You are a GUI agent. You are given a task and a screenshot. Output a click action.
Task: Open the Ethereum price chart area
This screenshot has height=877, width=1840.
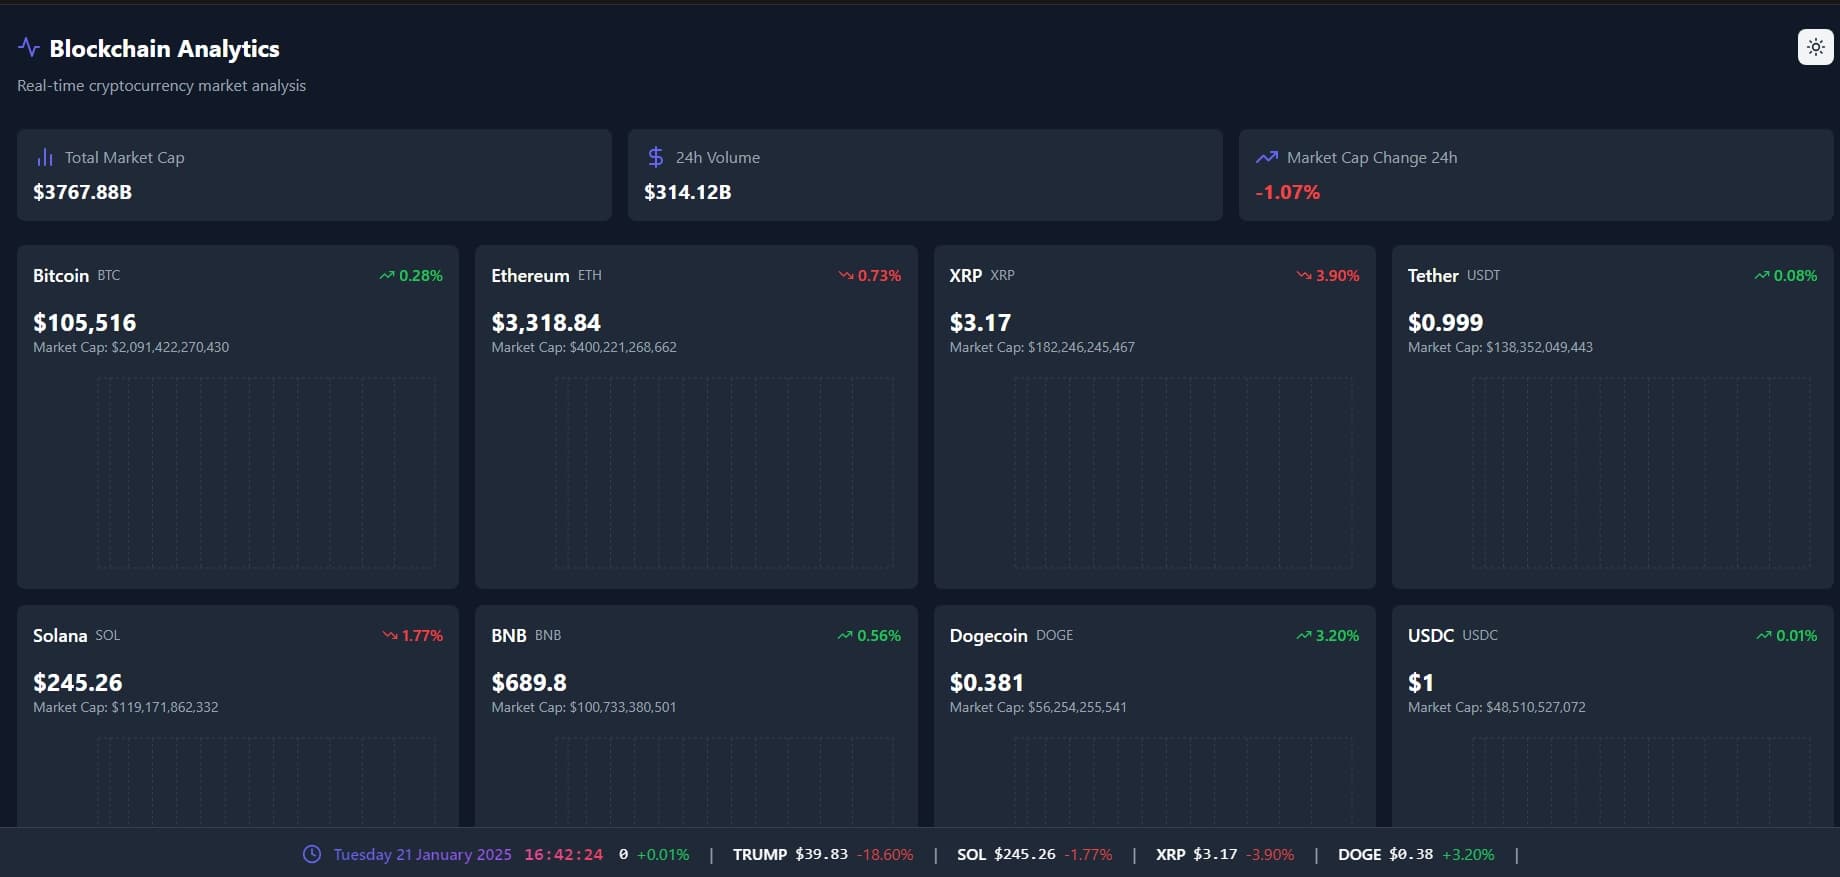(724, 473)
